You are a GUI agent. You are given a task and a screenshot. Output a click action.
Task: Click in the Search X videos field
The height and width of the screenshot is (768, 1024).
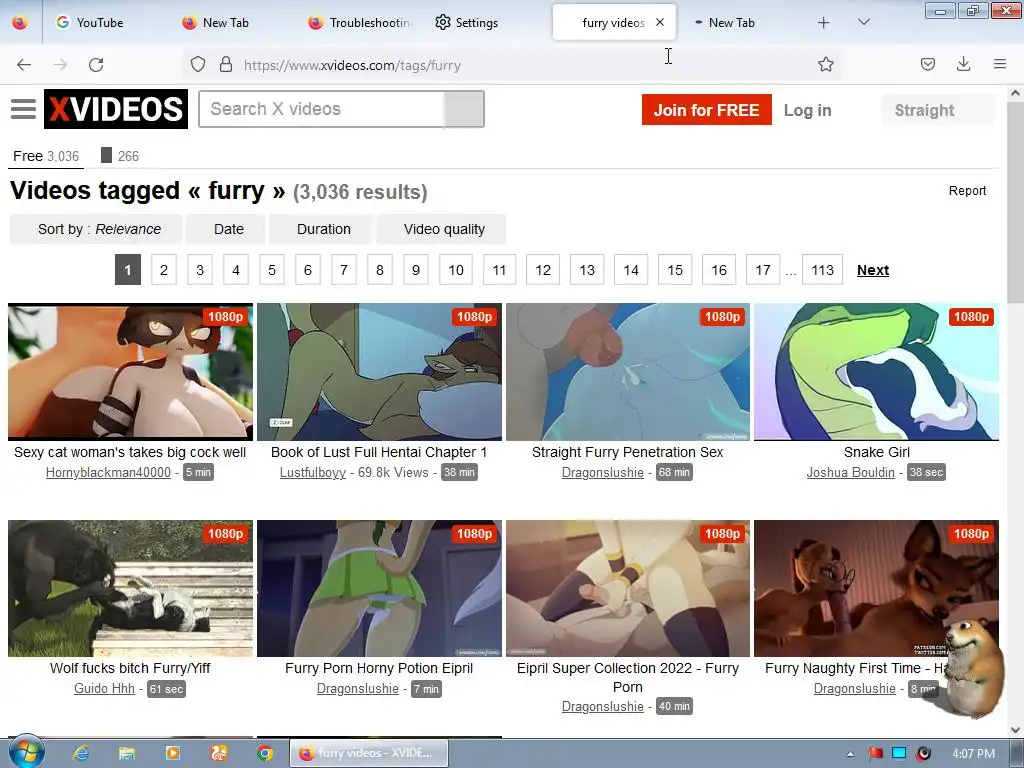321,109
